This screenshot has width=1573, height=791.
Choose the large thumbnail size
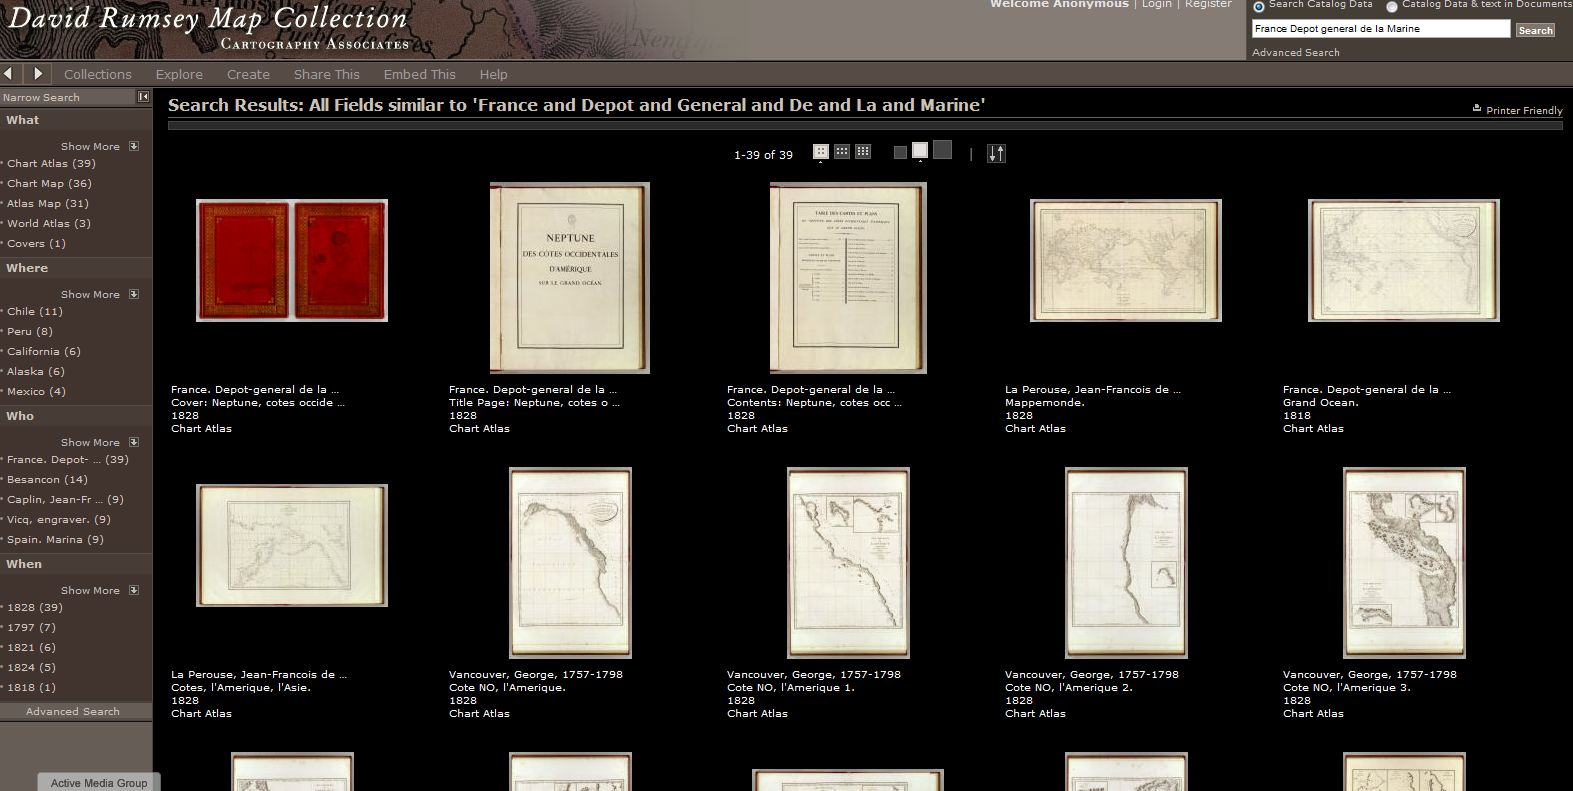click(942, 151)
